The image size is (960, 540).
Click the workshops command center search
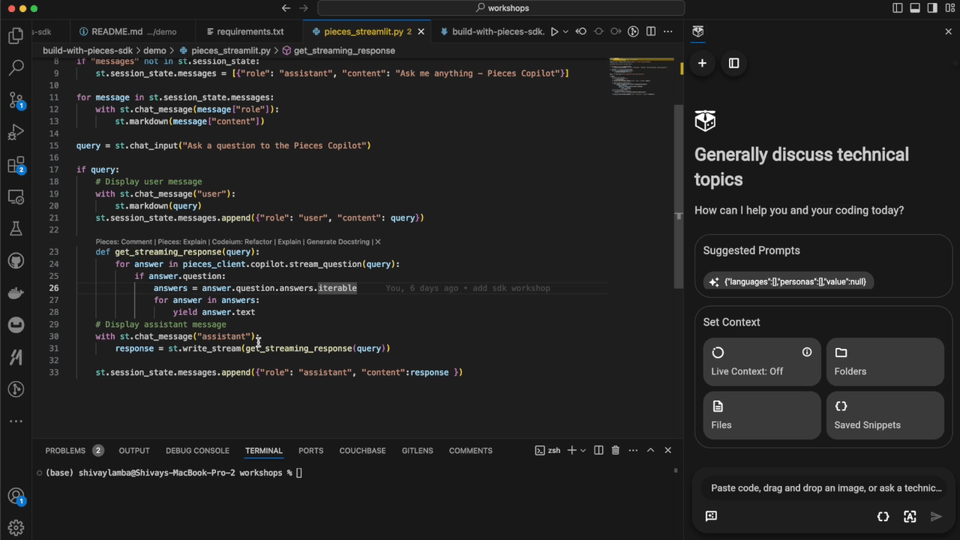click(x=501, y=8)
